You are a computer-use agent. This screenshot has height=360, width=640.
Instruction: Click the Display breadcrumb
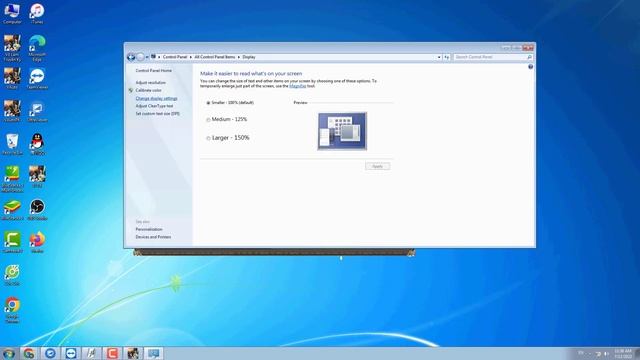(249, 57)
